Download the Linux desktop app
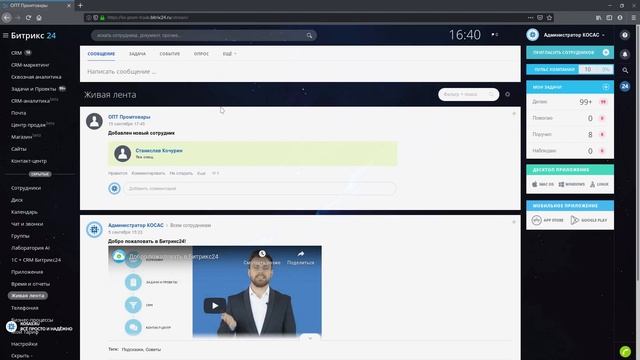The image size is (640, 360). click(x=599, y=184)
